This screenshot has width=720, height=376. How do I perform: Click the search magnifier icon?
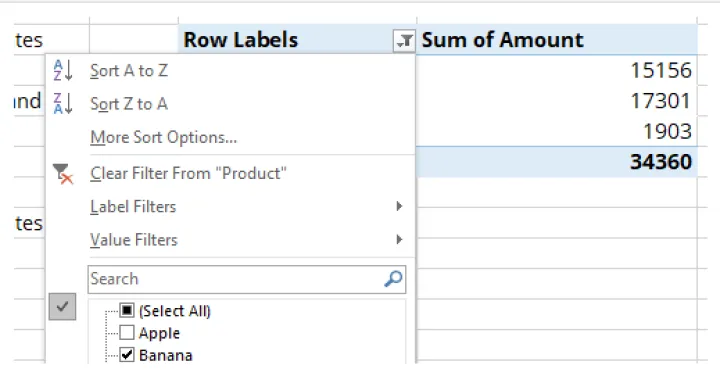coord(393,279)
